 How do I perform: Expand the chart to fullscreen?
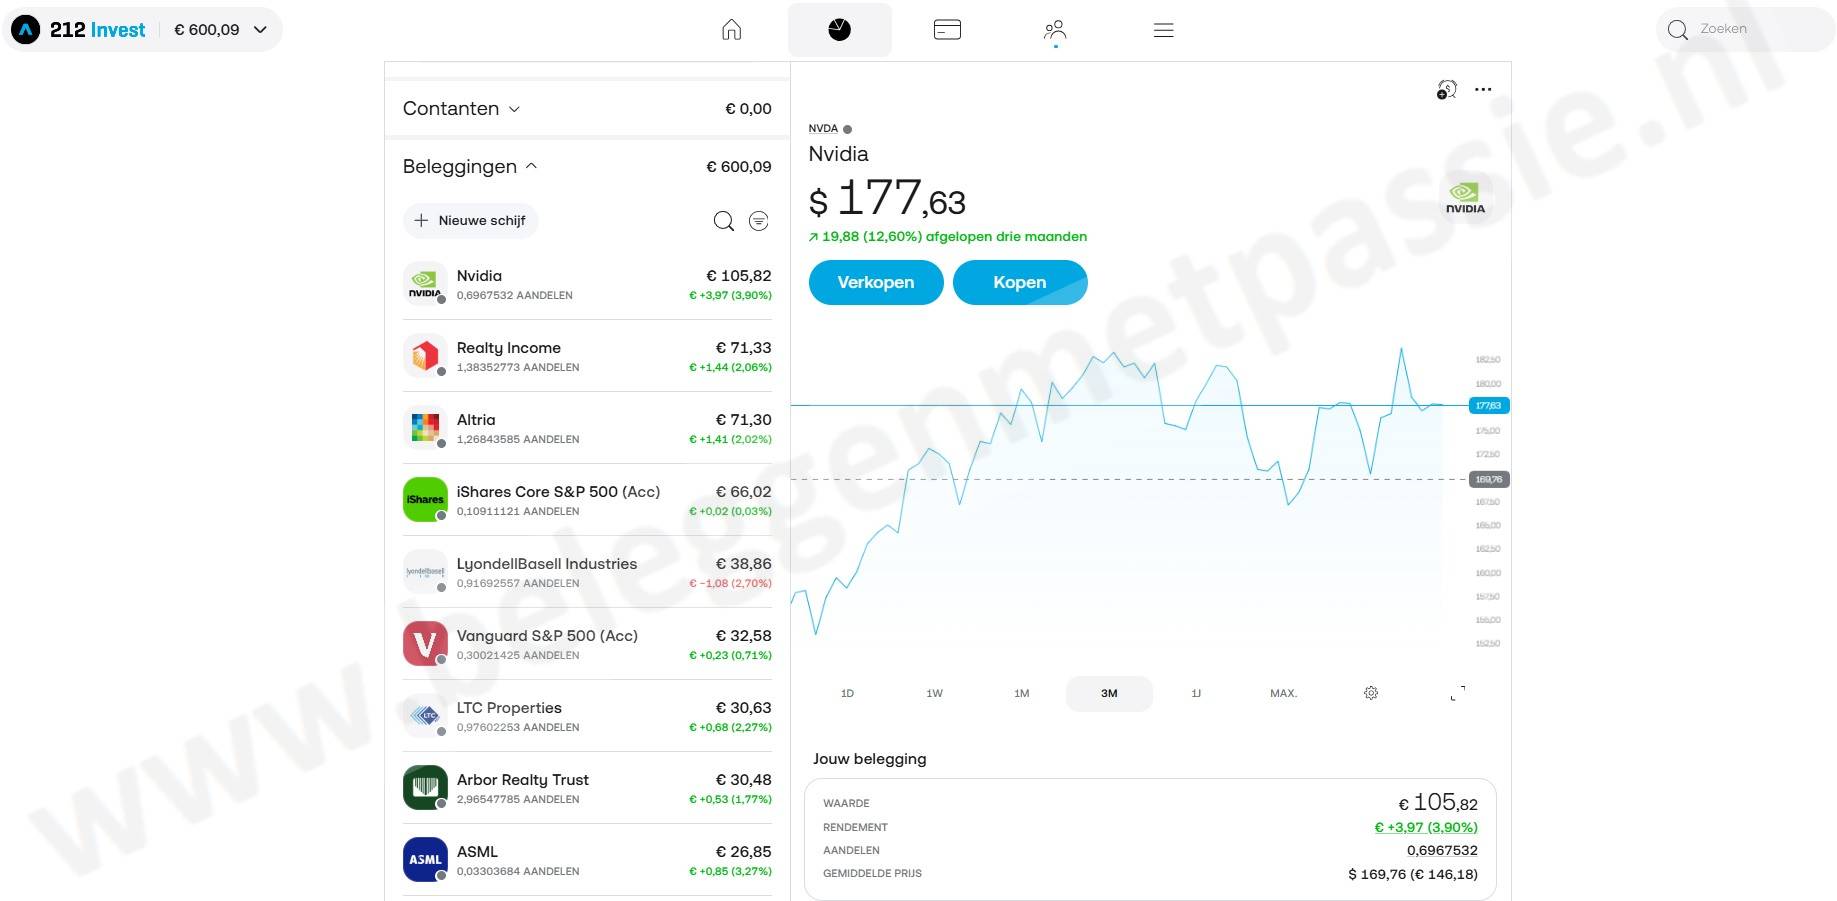click(1458, 693)
